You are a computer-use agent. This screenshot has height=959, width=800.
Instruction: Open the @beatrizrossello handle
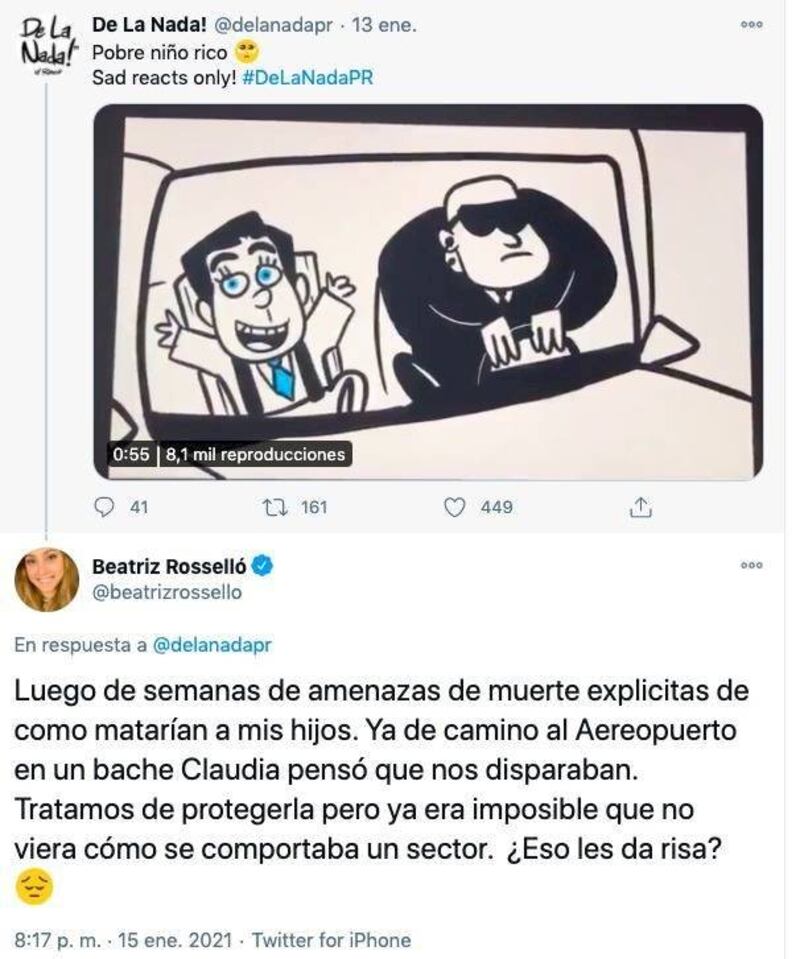tap(166, 592)
